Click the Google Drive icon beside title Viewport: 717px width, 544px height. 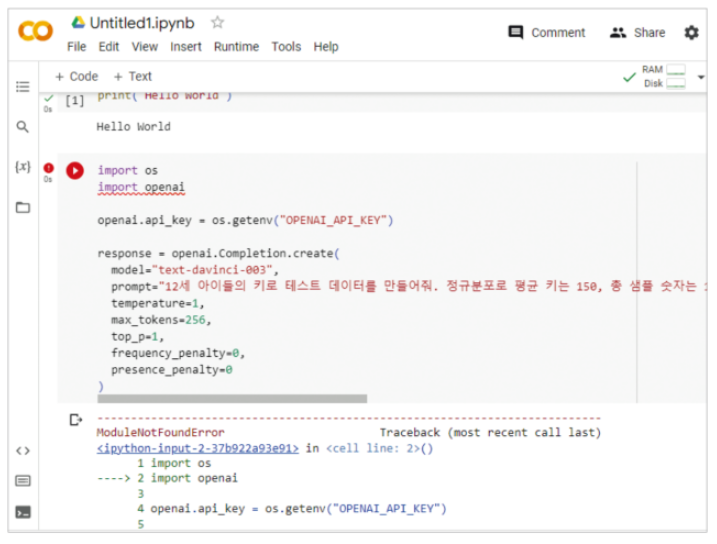click(x=78, y=22)
